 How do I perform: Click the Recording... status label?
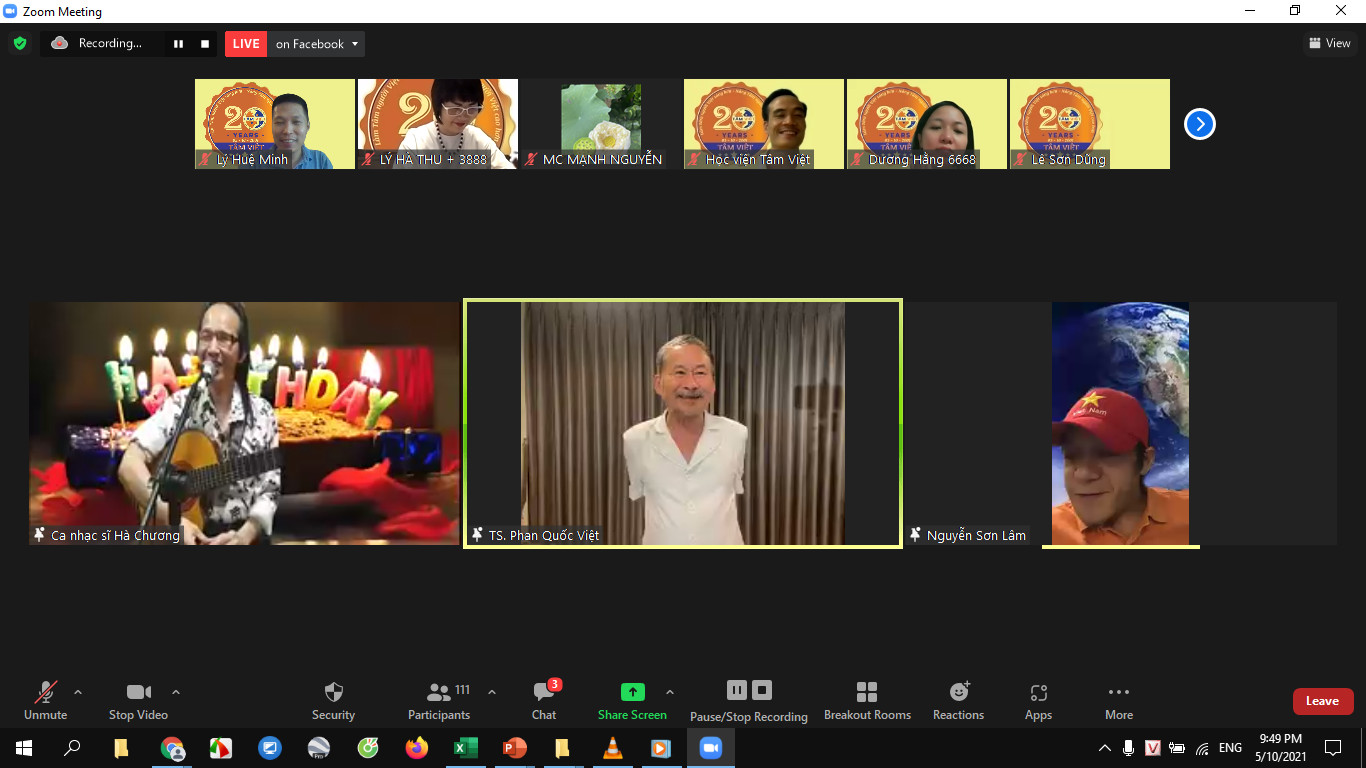[110, 43]
